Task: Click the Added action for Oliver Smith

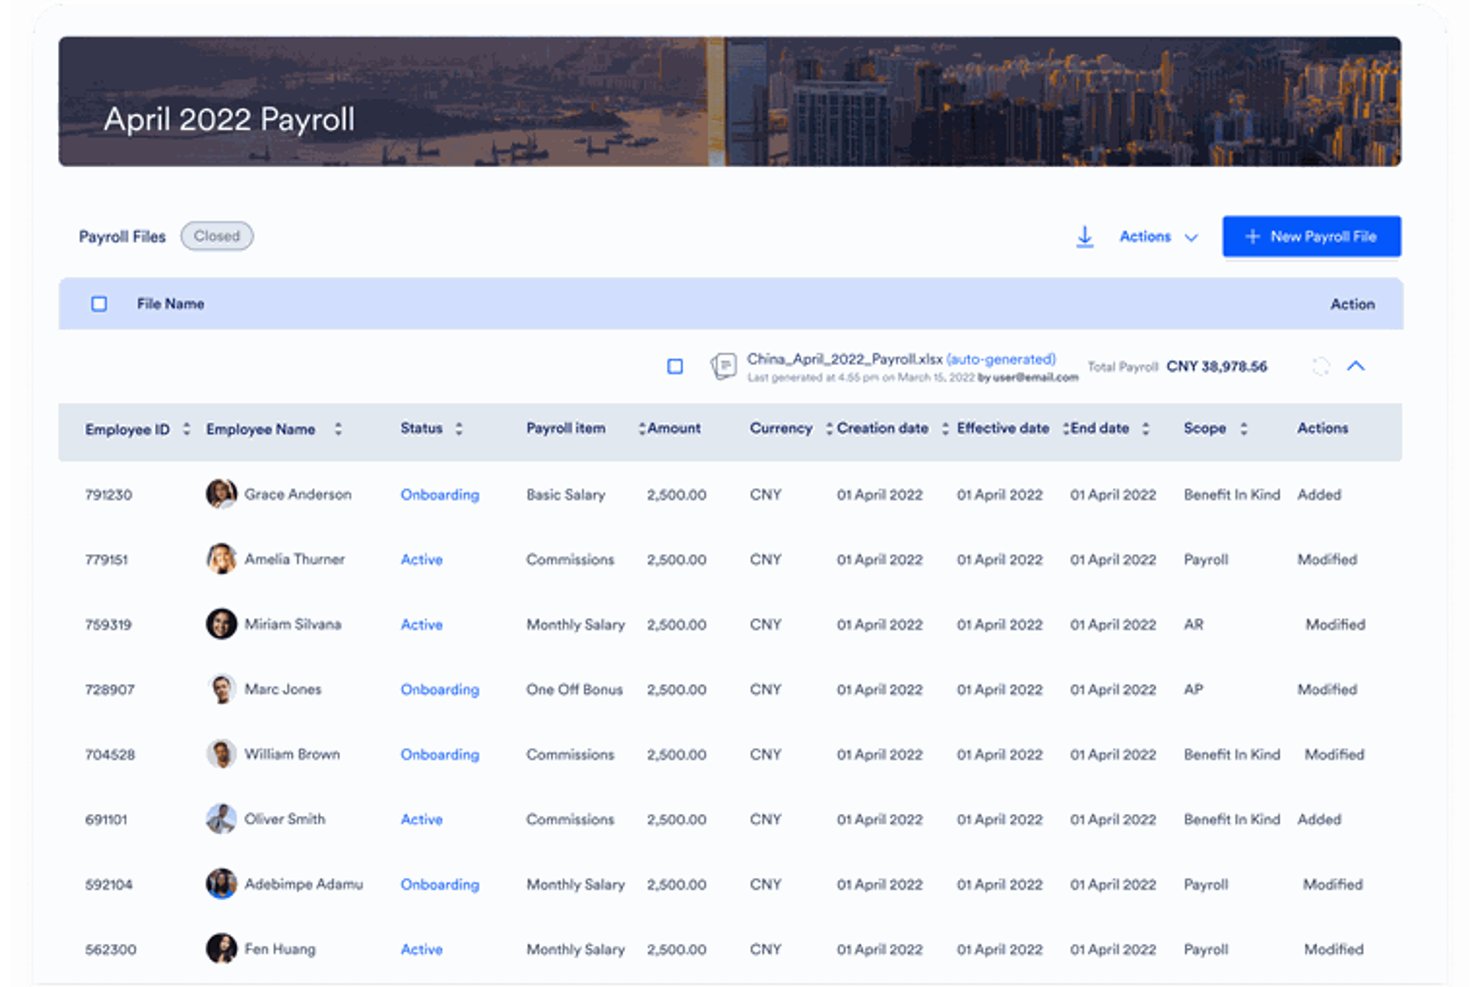Action: coord(1319,820)
